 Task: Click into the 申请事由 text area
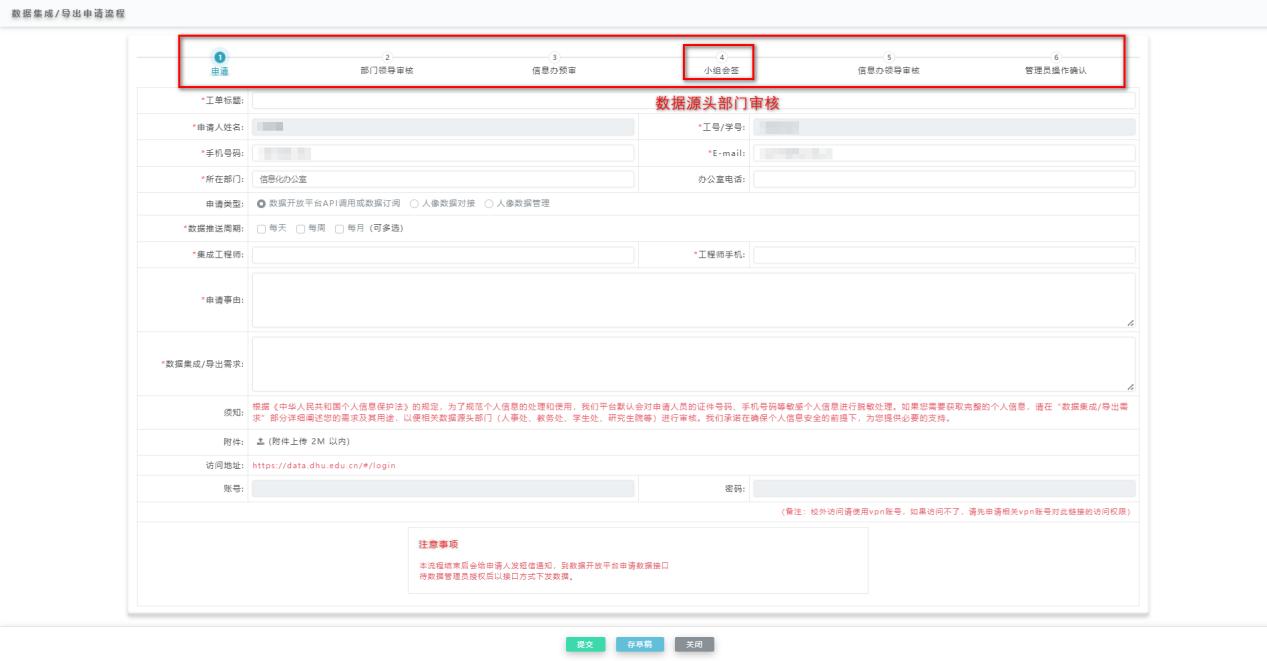(x=693, y=300)
